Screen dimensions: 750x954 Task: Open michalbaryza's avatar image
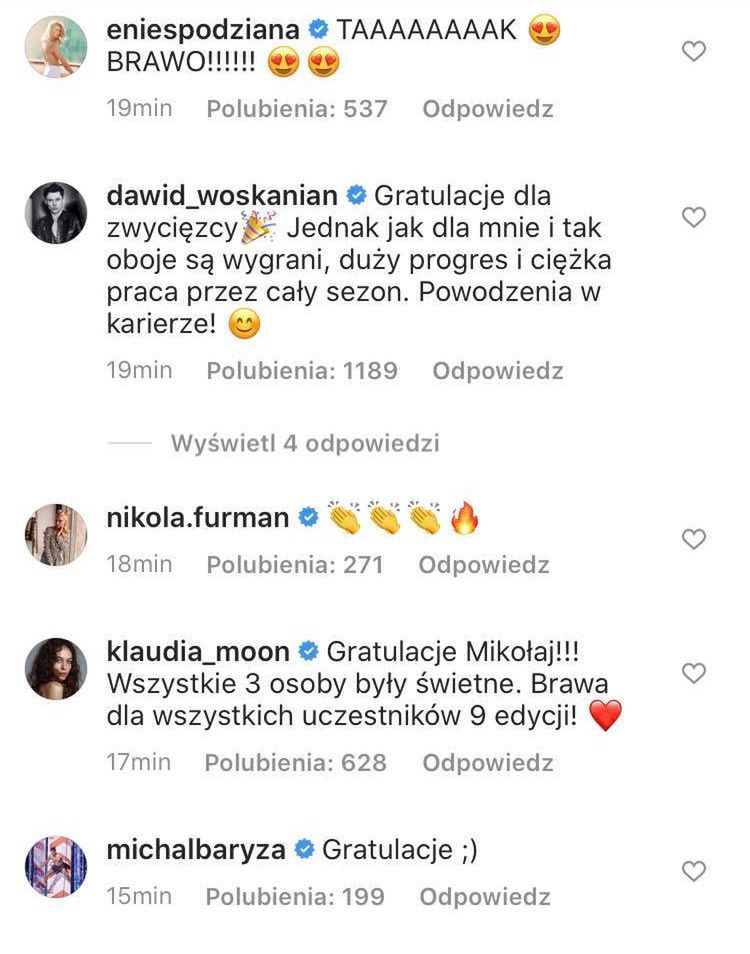tap(55, 866)
